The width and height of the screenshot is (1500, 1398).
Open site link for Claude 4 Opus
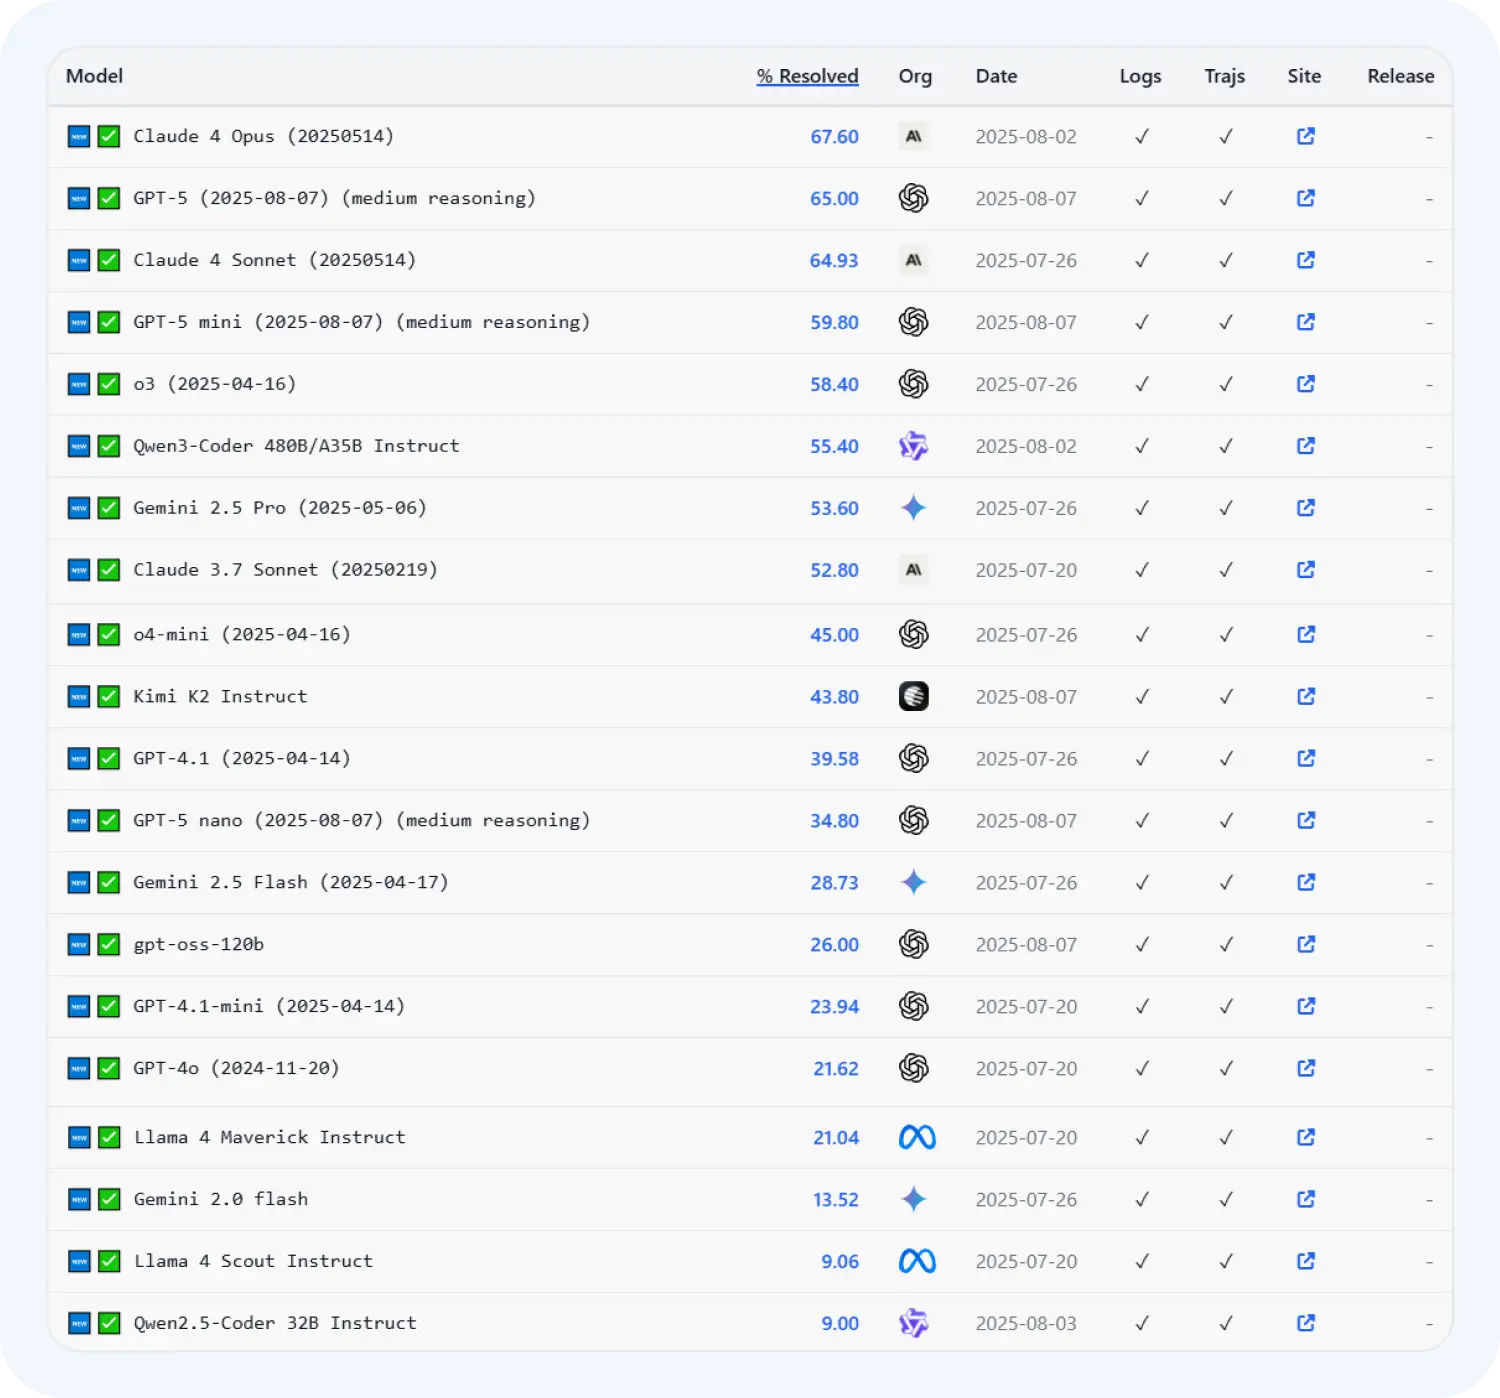click(1305, 136)
